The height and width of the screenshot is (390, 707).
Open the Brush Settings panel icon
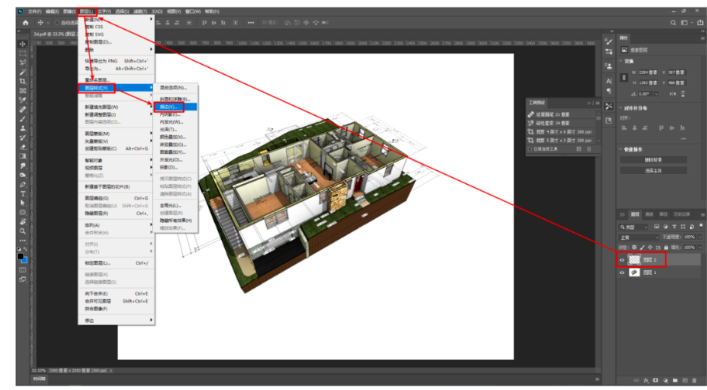609,41
